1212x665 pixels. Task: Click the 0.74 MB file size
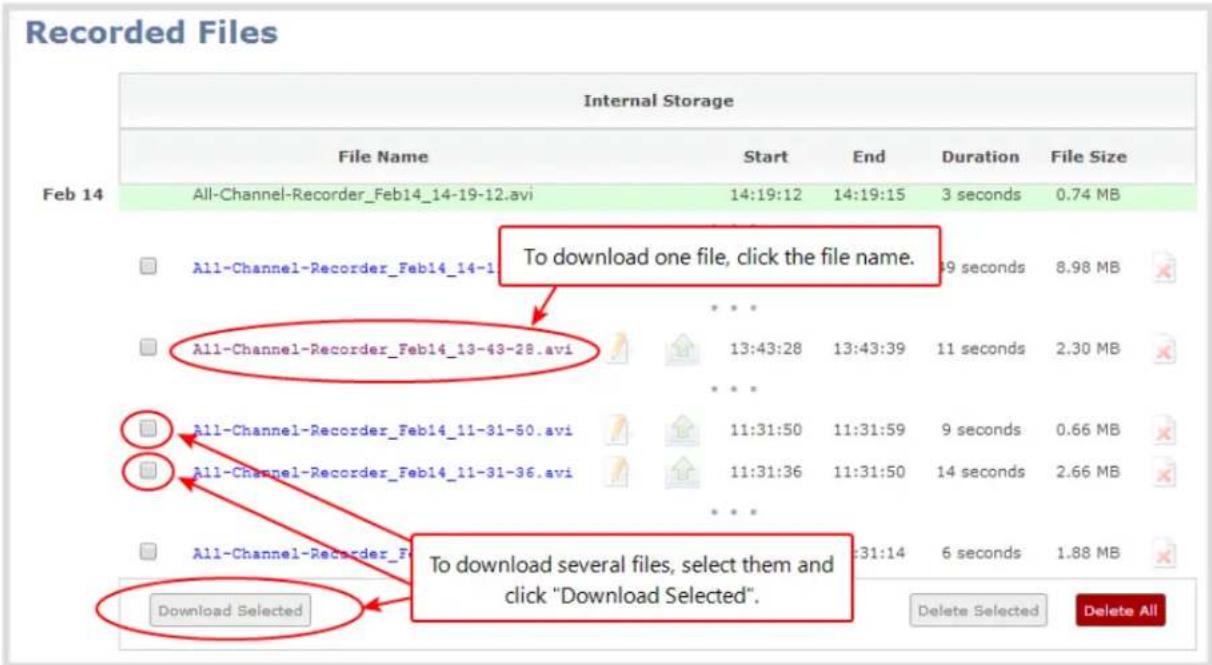click(1088, 195)
